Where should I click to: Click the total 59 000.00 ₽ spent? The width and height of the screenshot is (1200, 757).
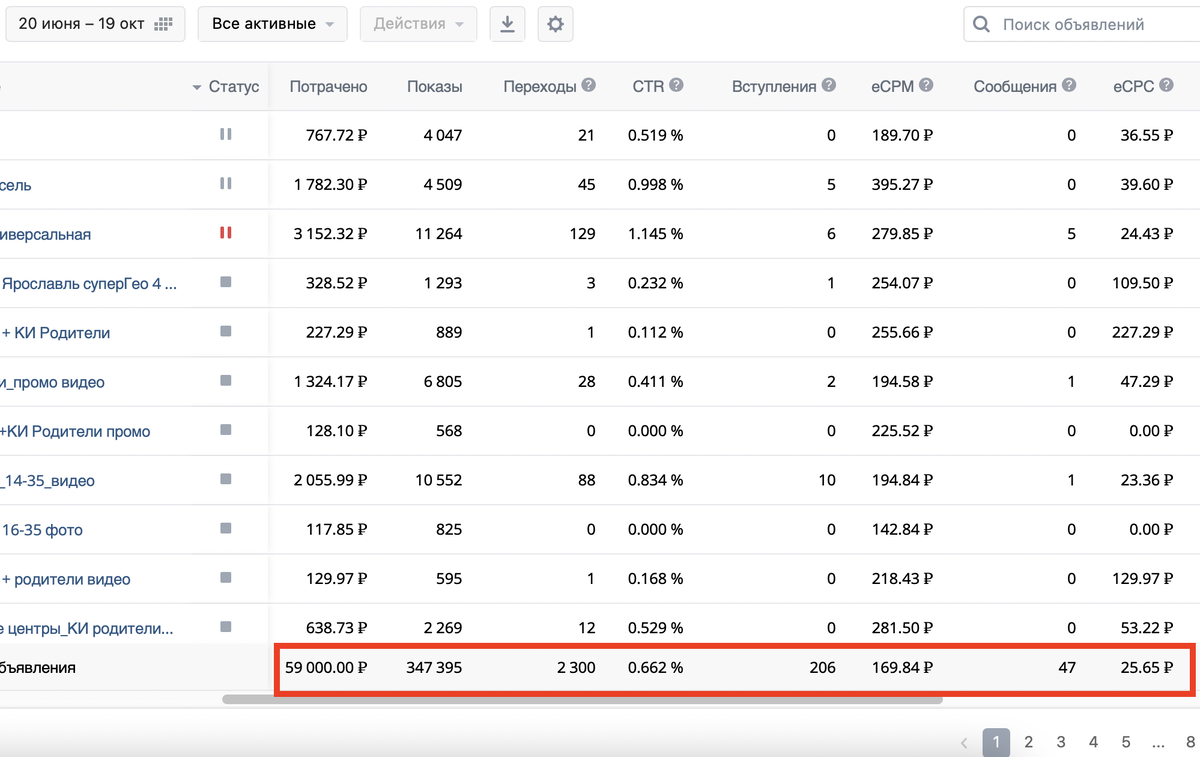326,667
